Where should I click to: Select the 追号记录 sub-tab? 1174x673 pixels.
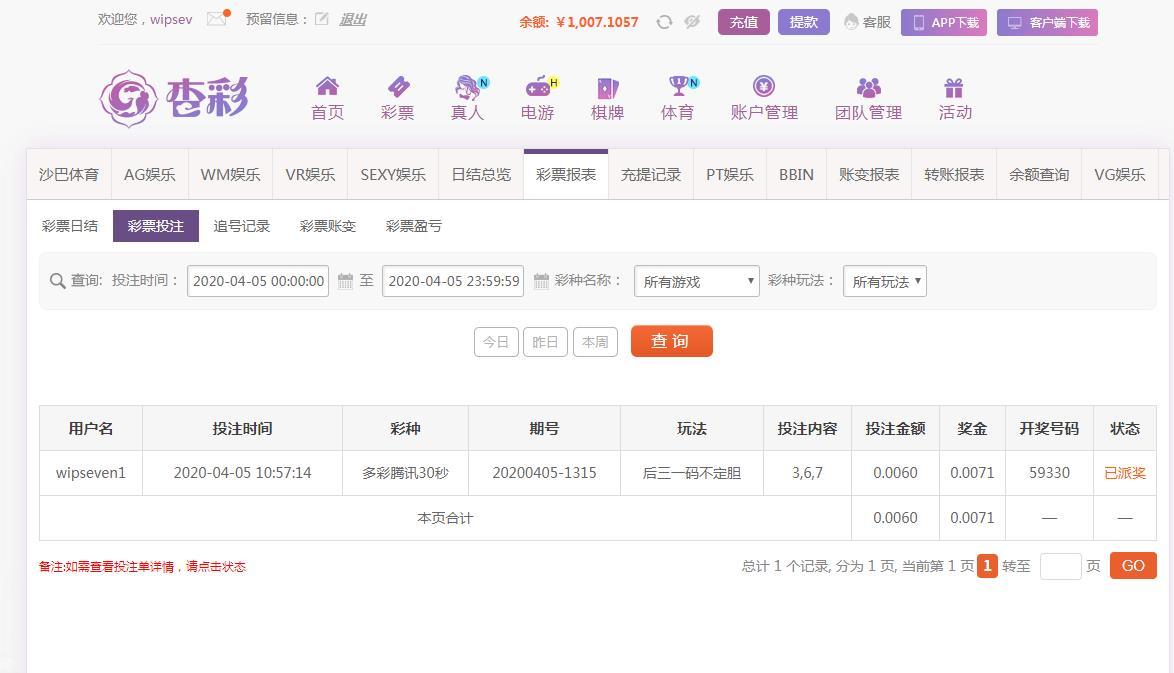click(x=242, y=226)
